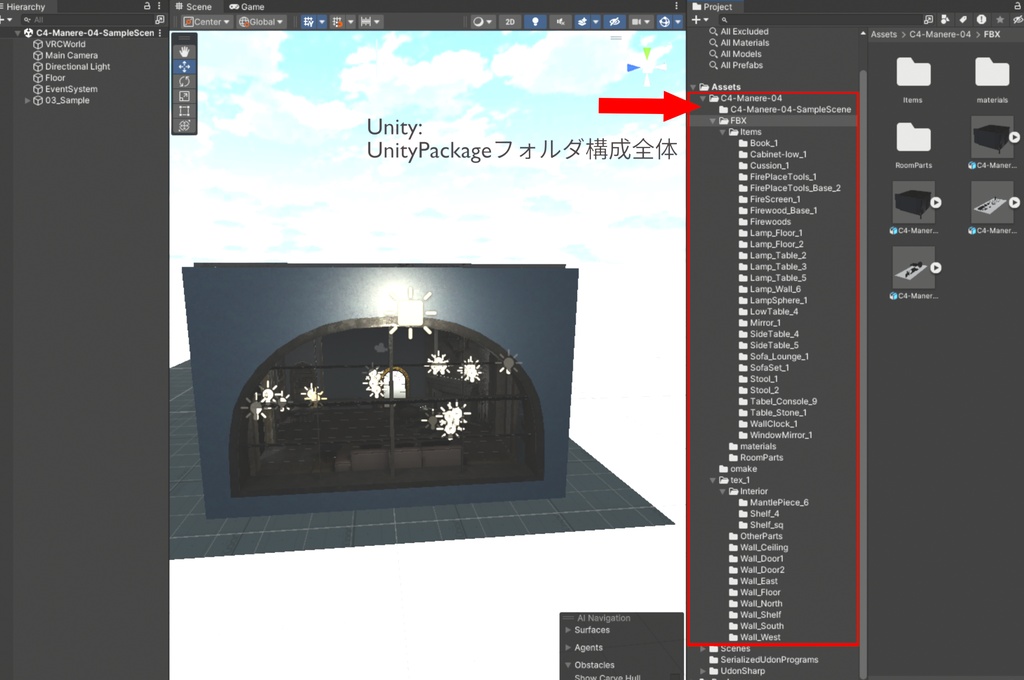The width and height of the screenshot is (1024, 680).
Task: Select the Hand view tool
Action: (x=184, y=52)
